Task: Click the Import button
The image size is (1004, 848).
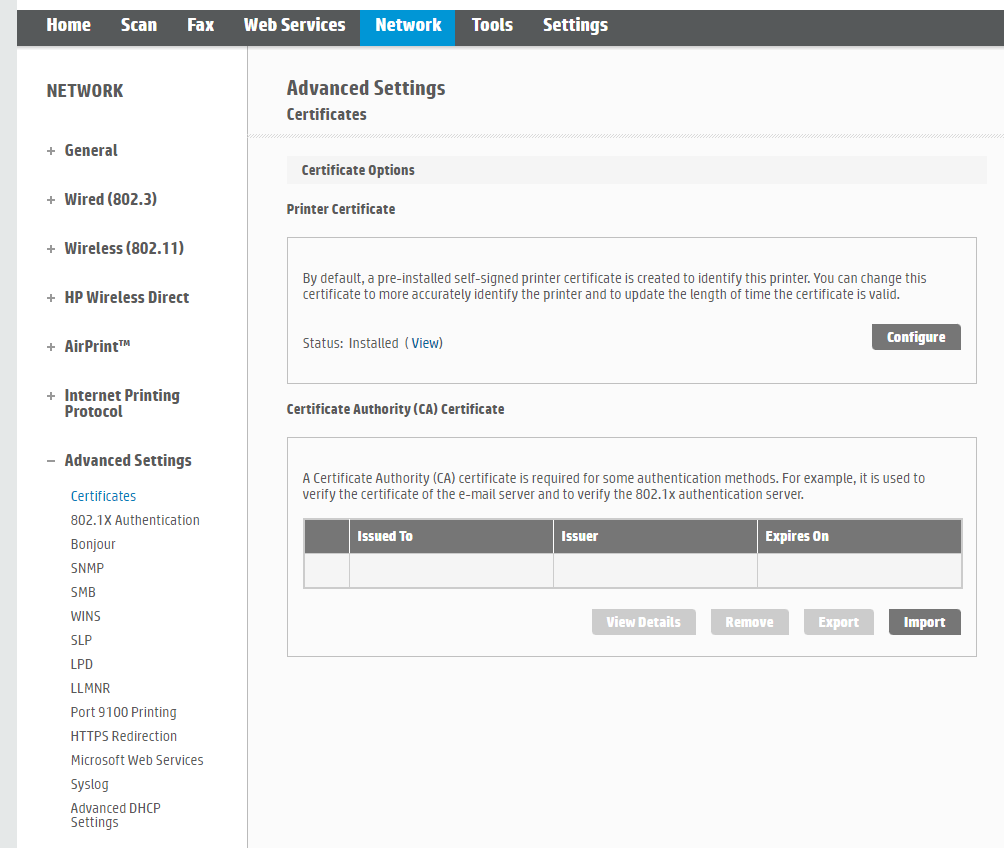Action: [924, 622]
